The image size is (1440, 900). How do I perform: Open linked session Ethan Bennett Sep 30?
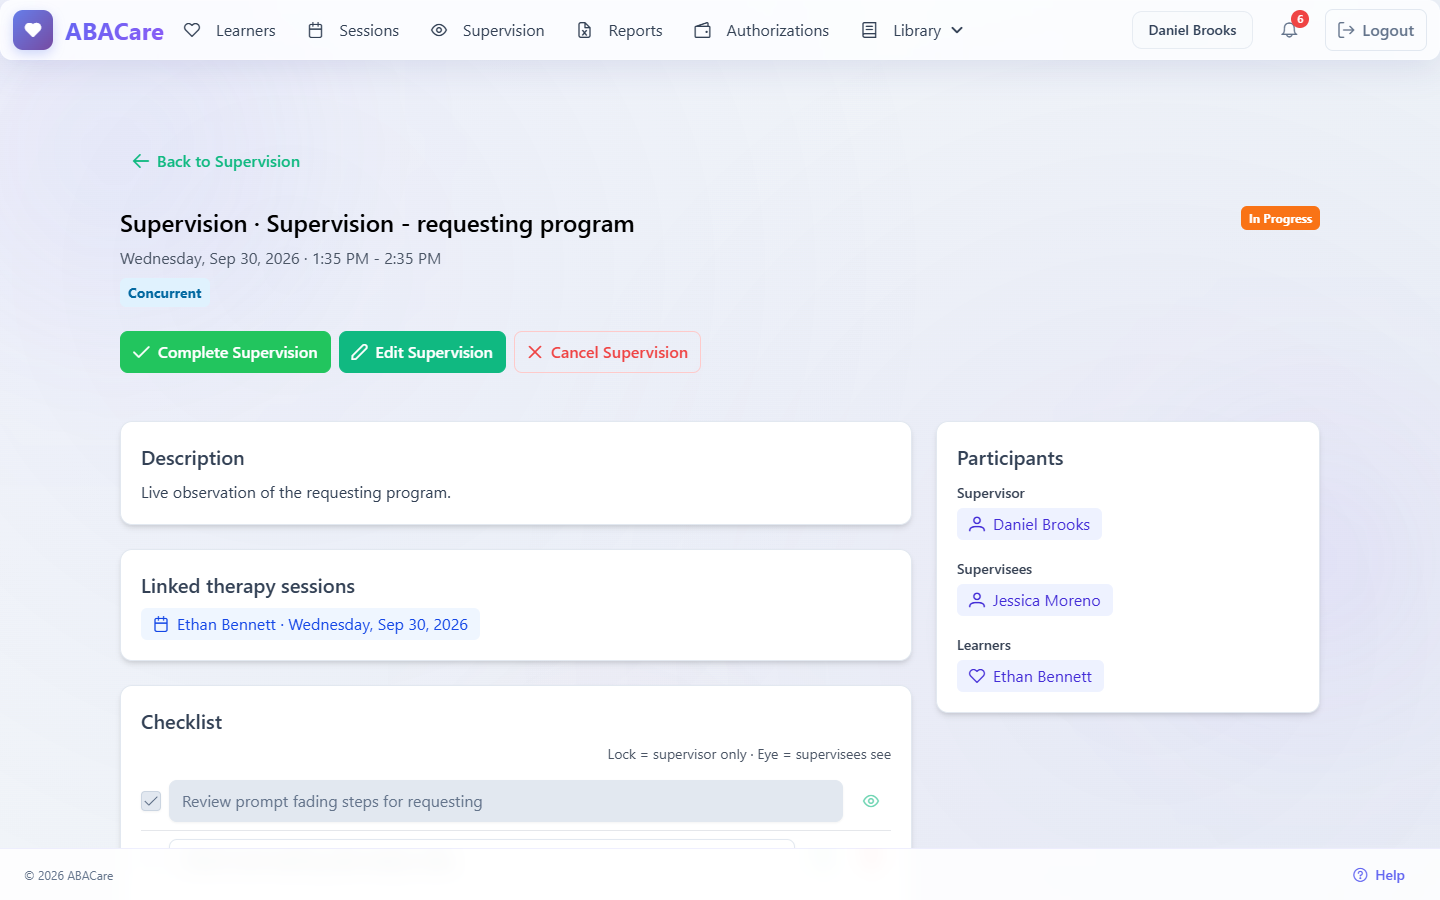click(x=310, y=624)
